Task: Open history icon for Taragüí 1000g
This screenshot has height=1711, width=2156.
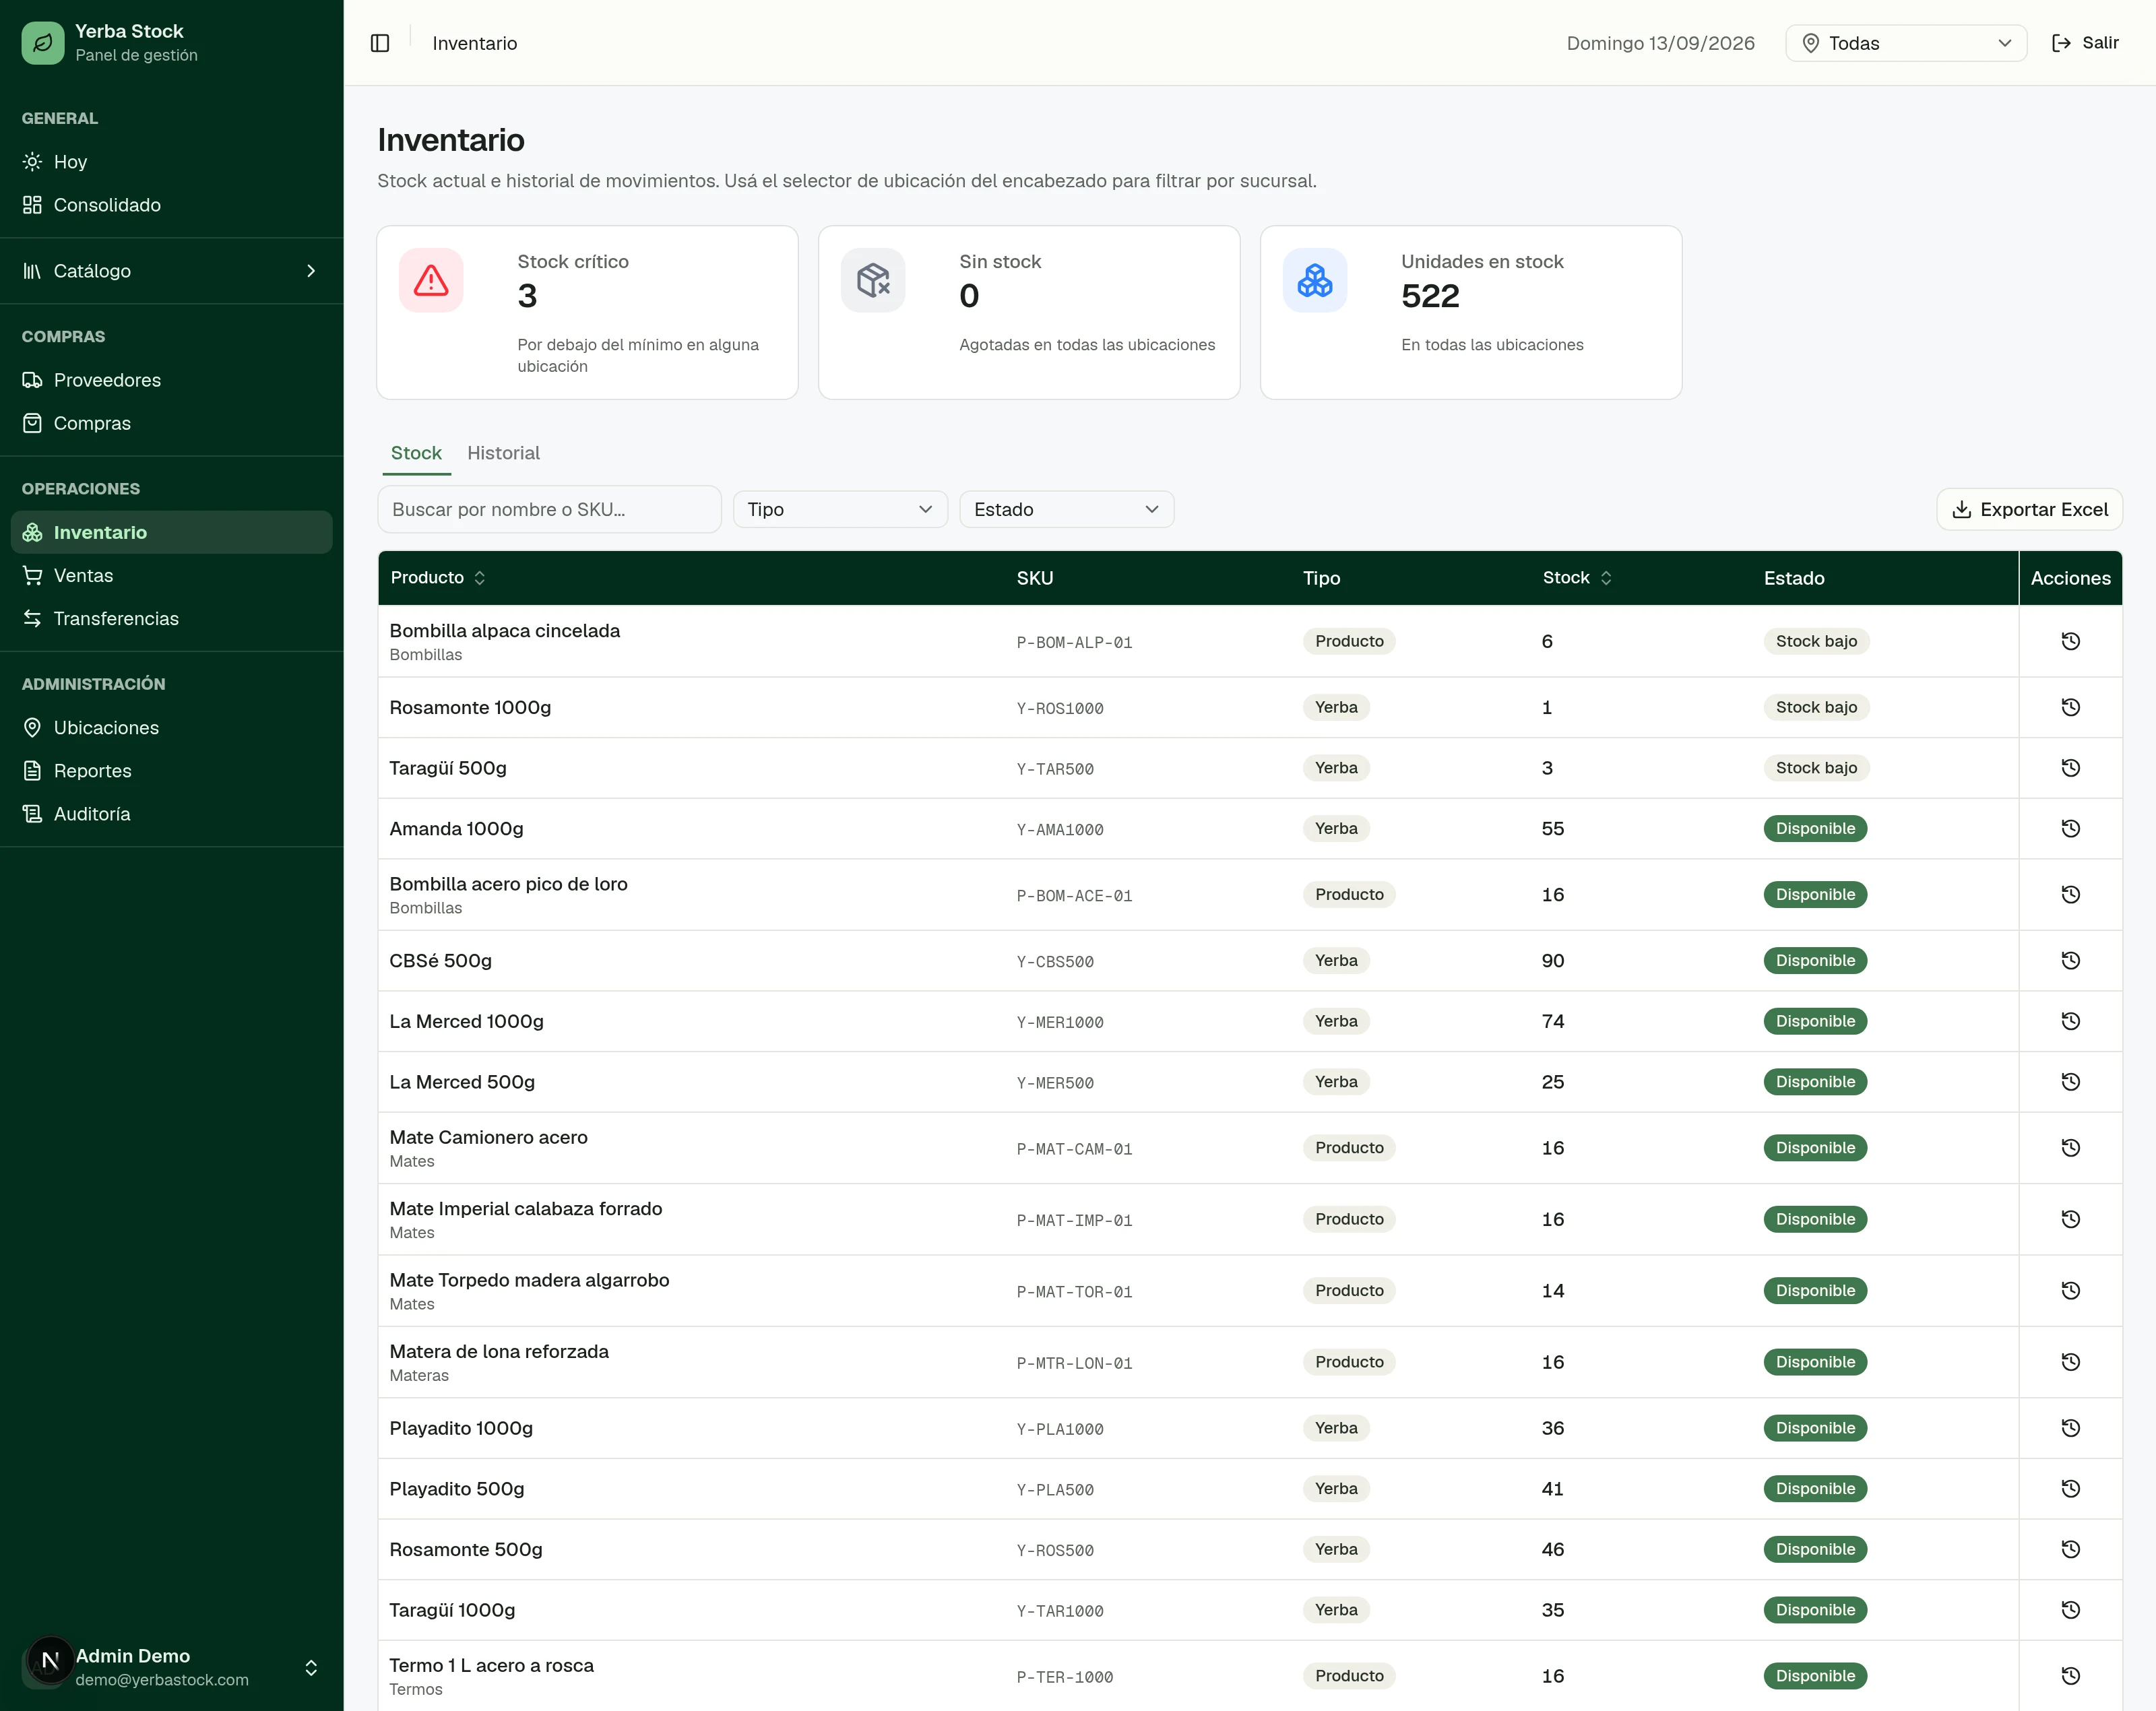Action: pyautogui.click(x=2070, y=1610)
